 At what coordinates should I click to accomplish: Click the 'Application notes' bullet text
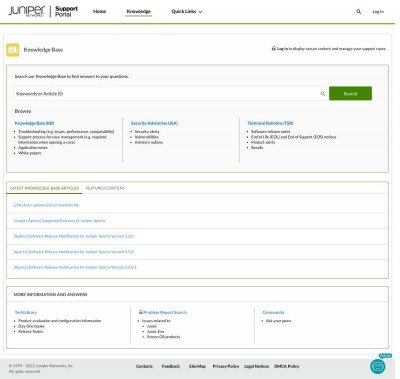(x=33, y=148)
